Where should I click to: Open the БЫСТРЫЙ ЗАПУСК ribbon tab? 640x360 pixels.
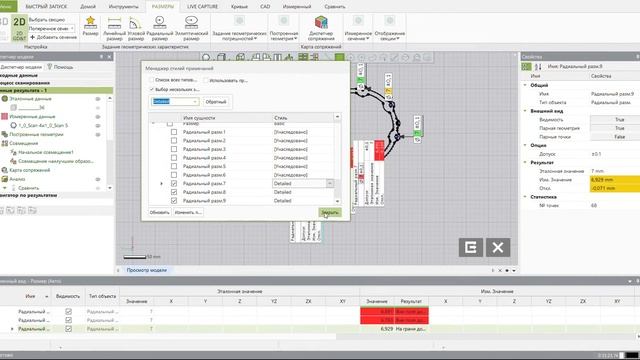(47, 7)
